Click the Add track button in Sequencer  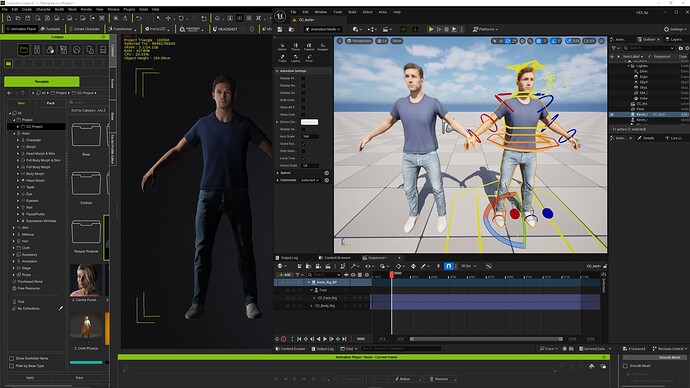285,275
